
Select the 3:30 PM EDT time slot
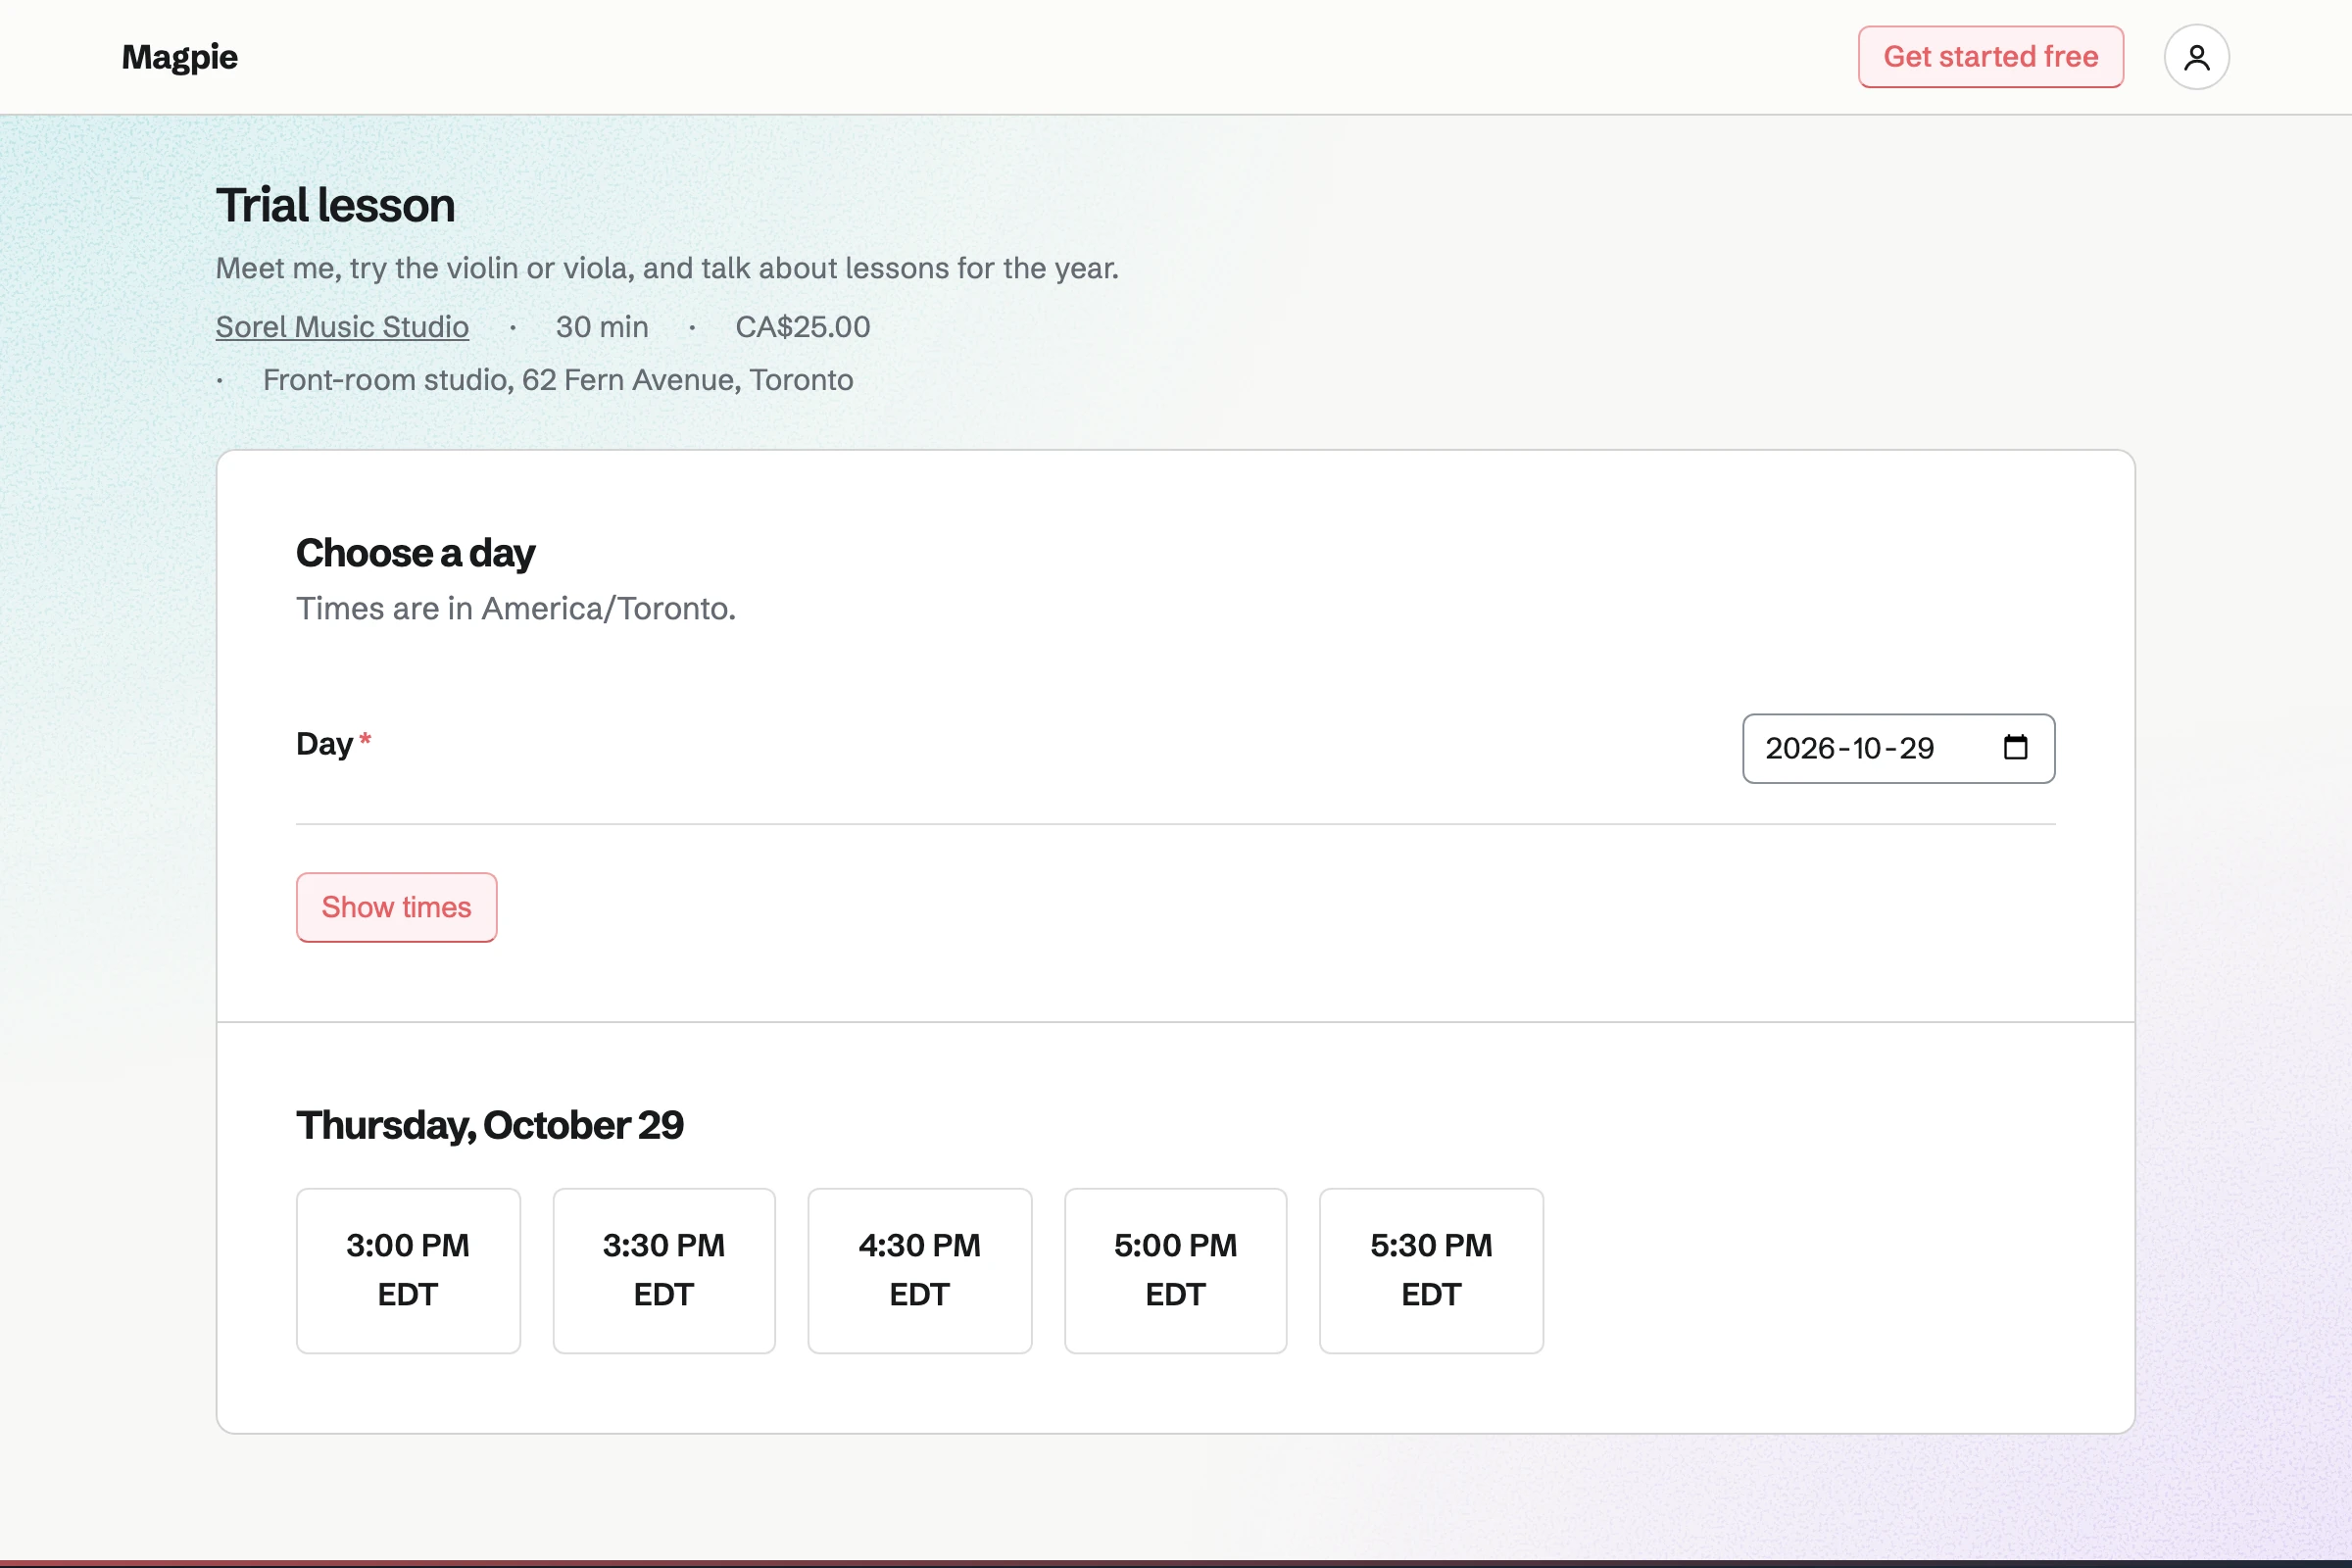664,1270
